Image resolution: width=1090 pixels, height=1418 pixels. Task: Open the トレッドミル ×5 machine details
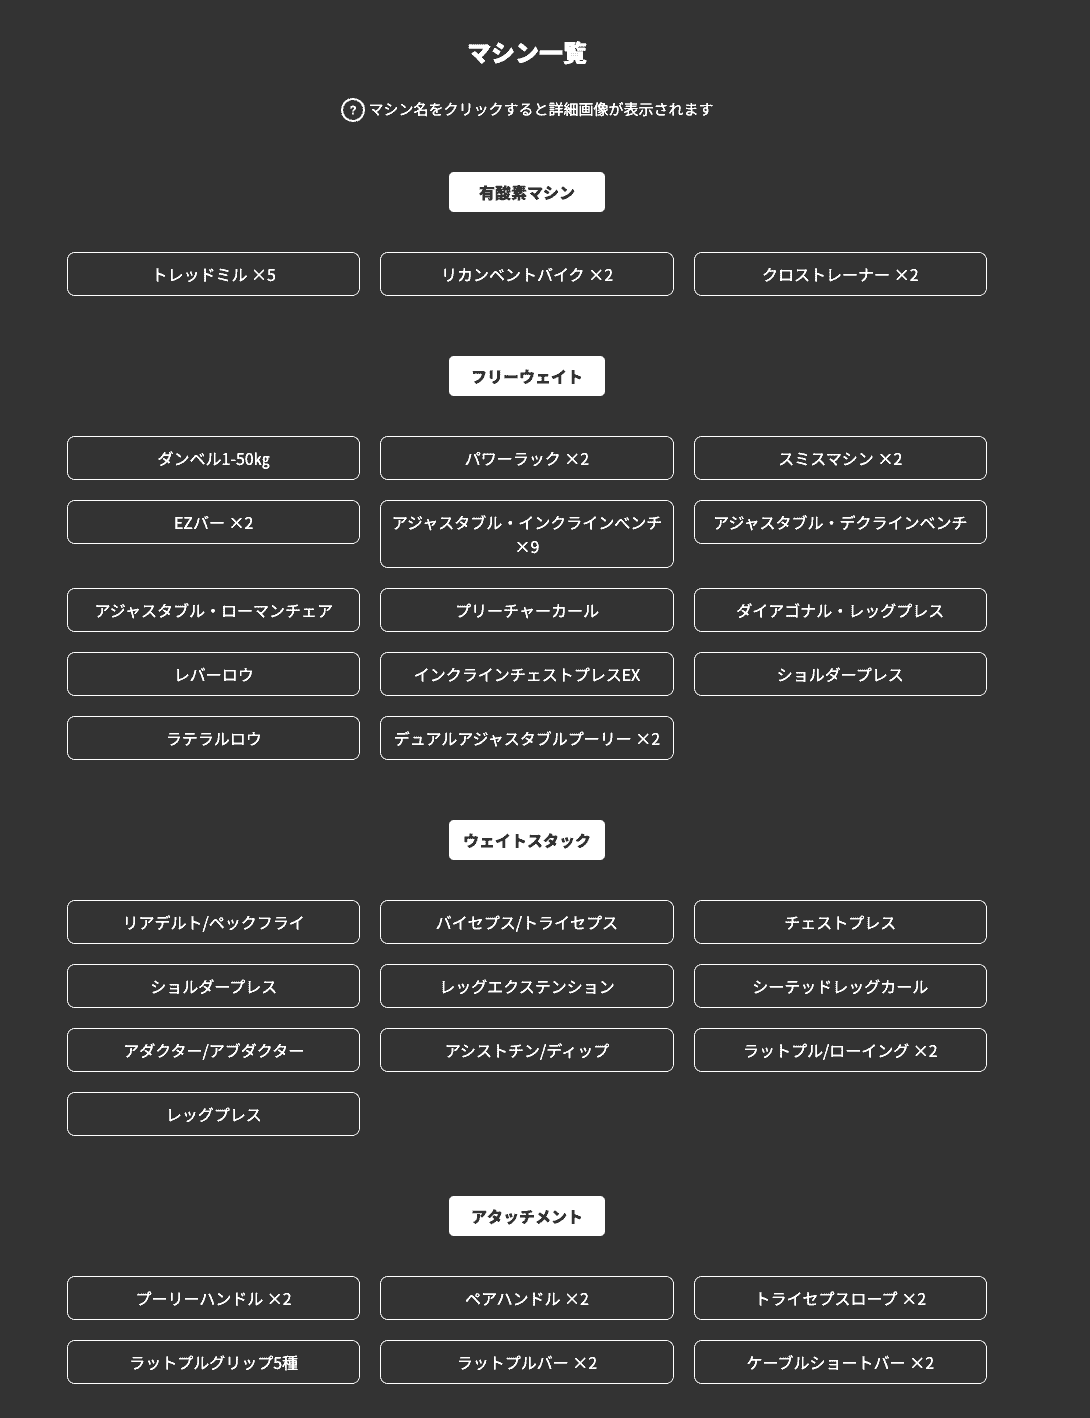tap(213, 274)
